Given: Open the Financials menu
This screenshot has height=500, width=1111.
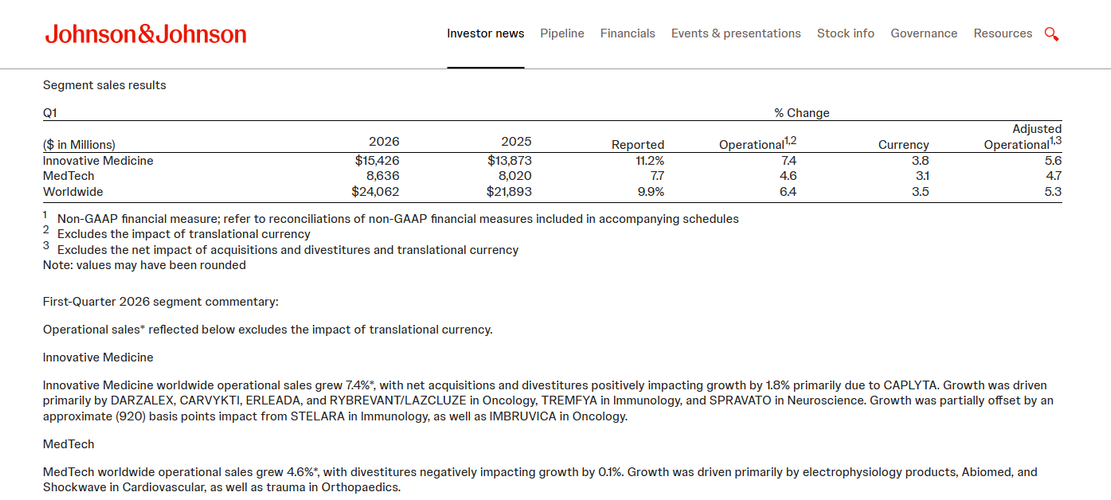Looking at the screenshot, I should [x=628, y=33].
